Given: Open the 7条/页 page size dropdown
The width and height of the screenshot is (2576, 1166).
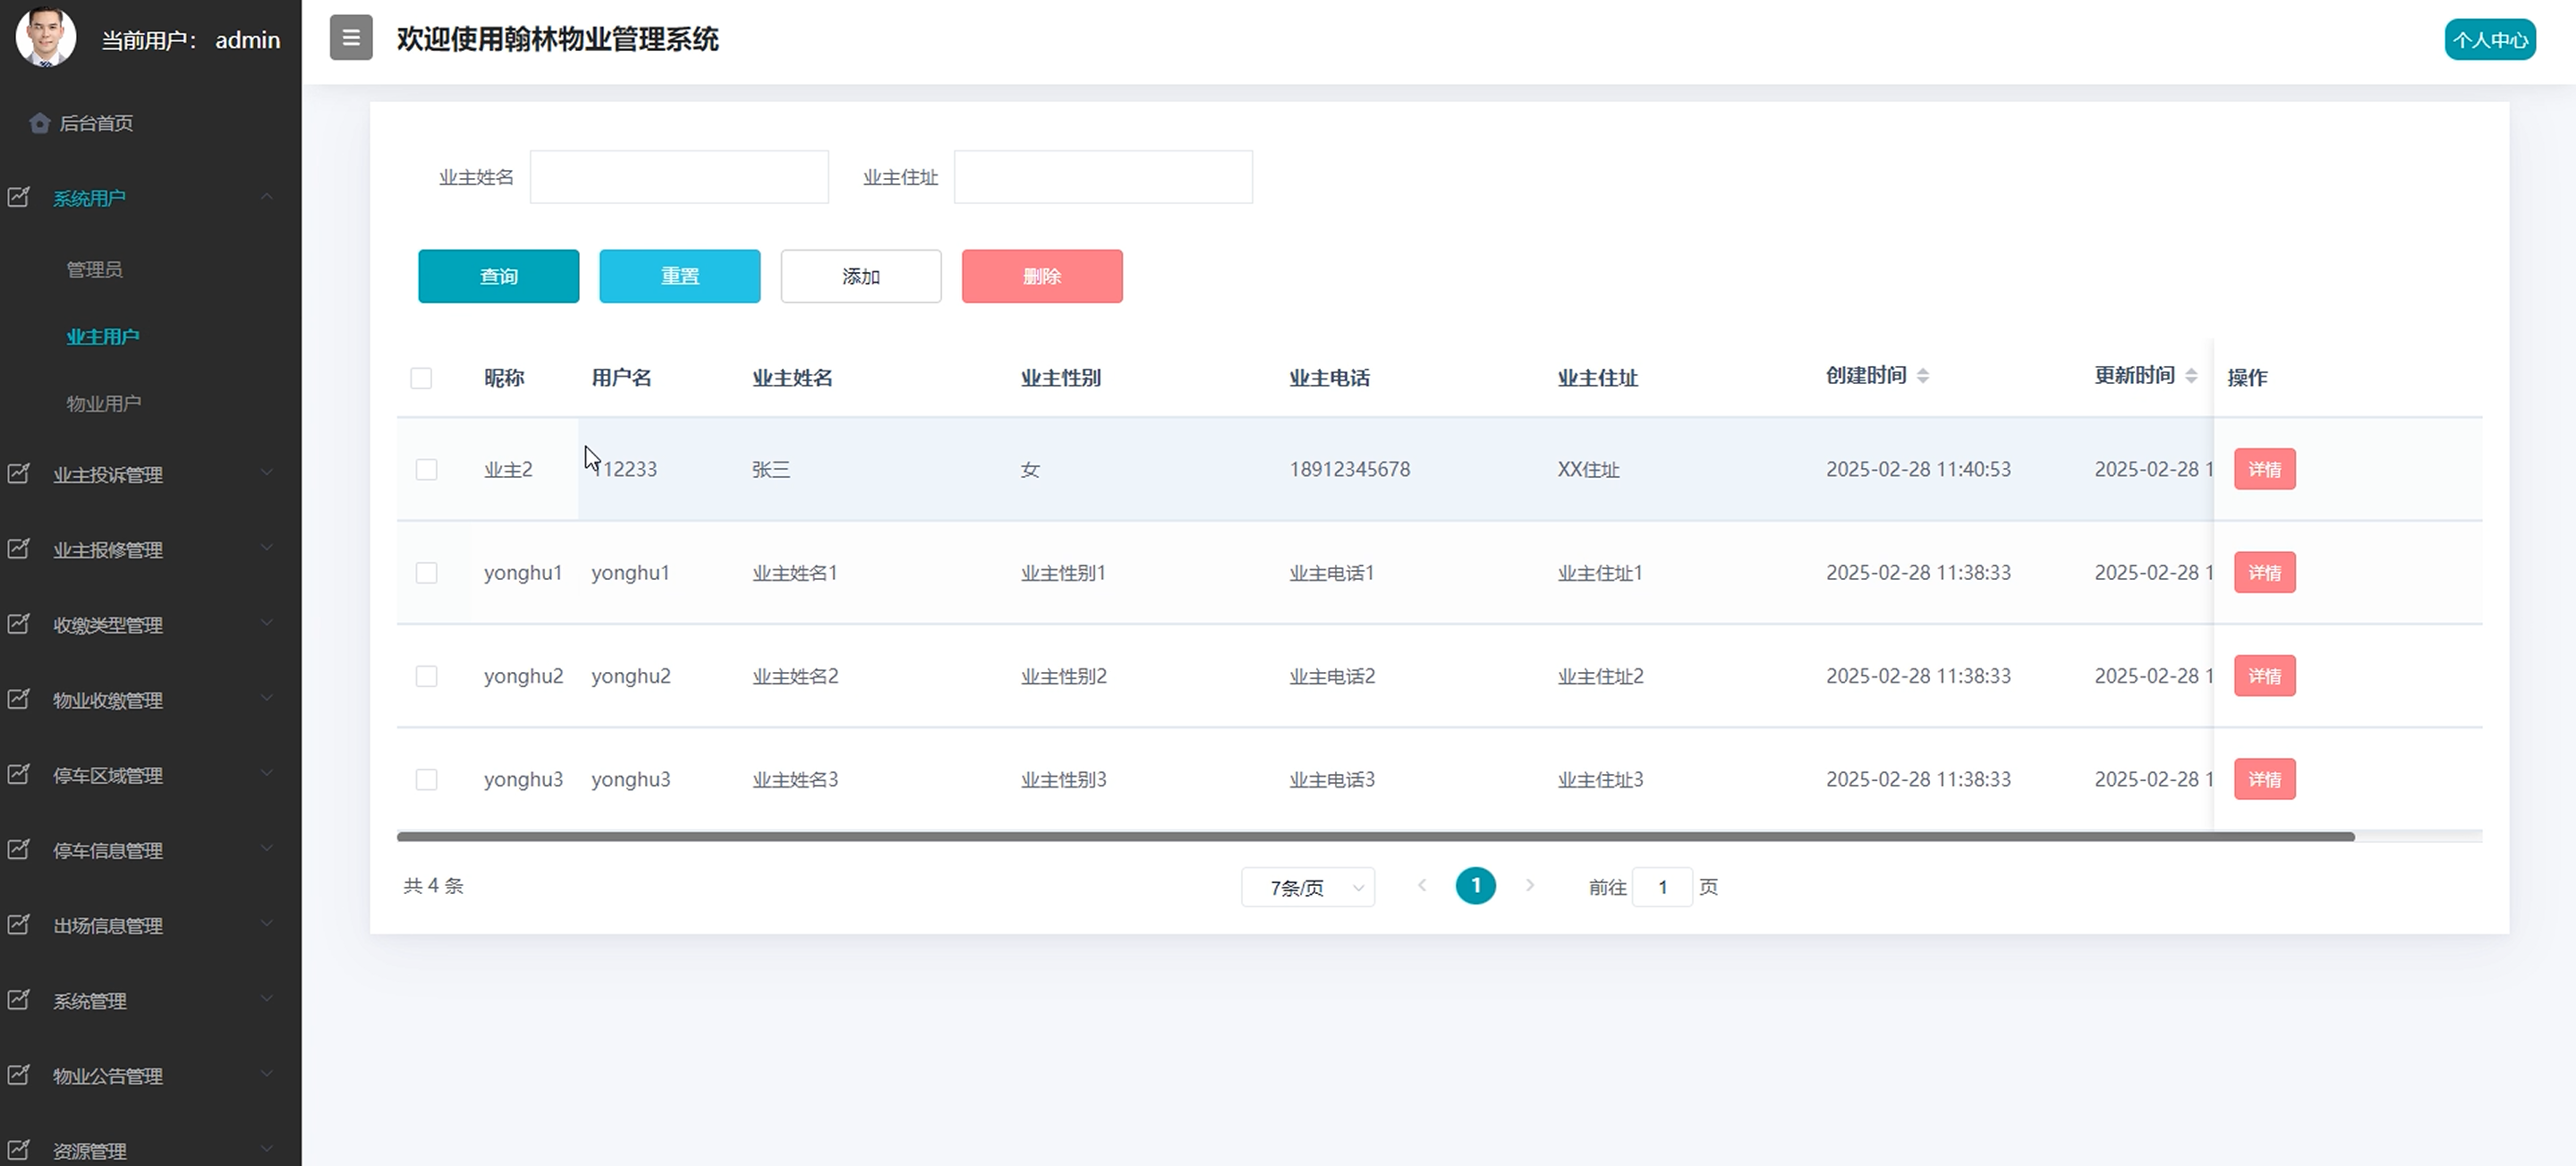Looking at the screenshot, I should click(x=1308, y=887).
